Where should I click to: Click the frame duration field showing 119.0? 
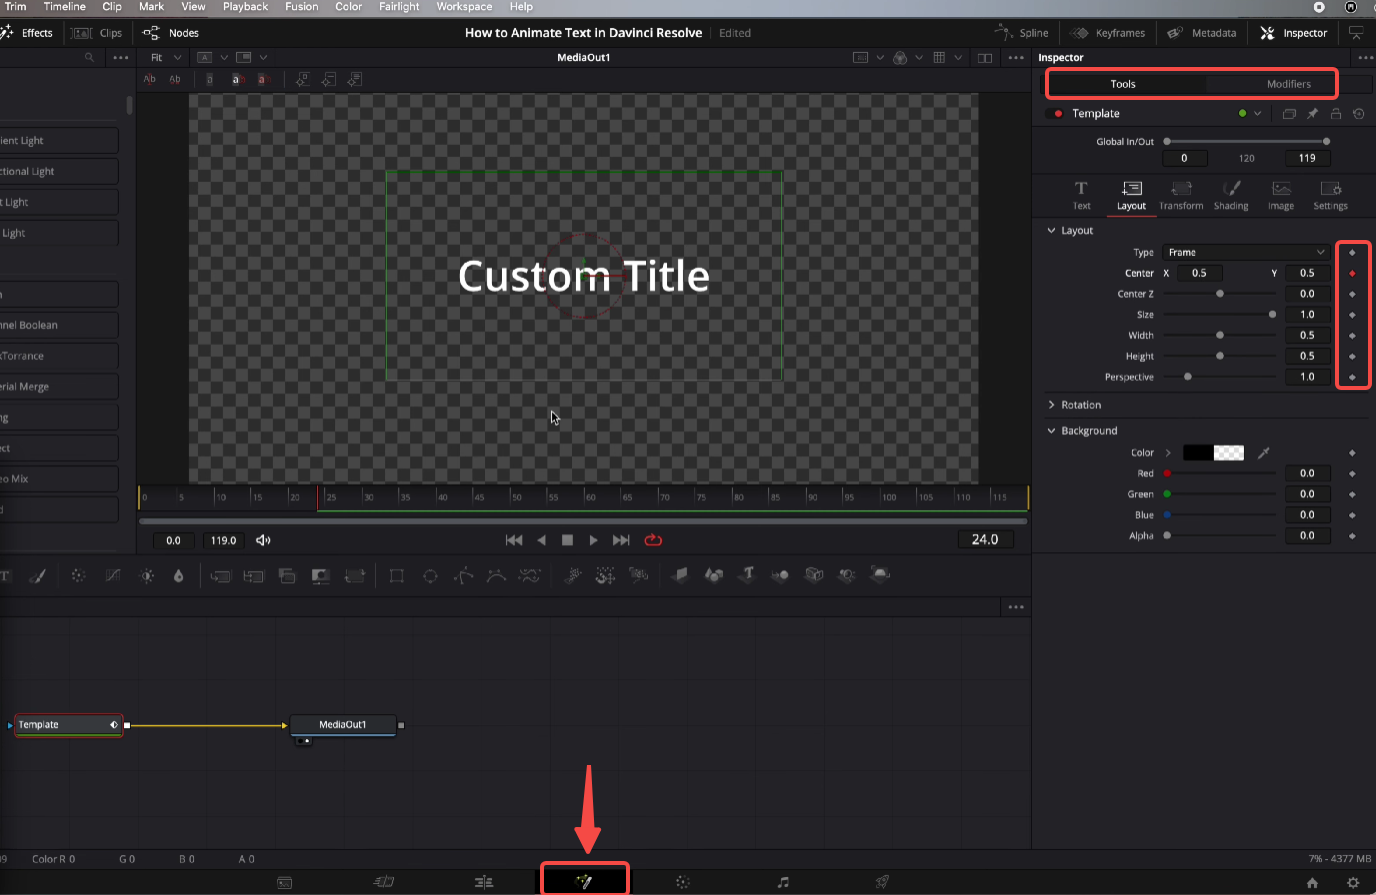222,539
